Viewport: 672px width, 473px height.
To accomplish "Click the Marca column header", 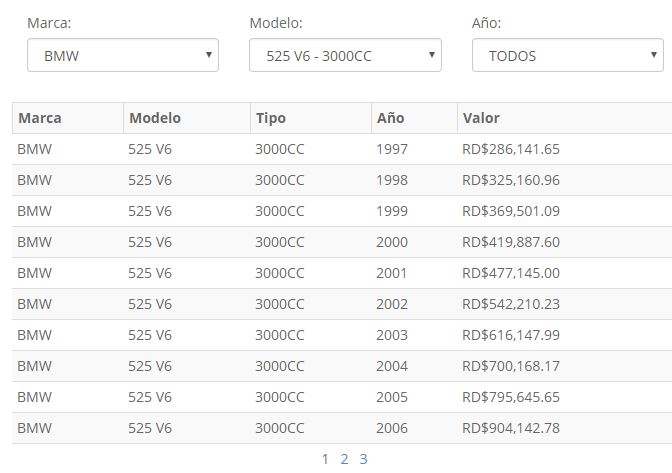I will point(40,118).
